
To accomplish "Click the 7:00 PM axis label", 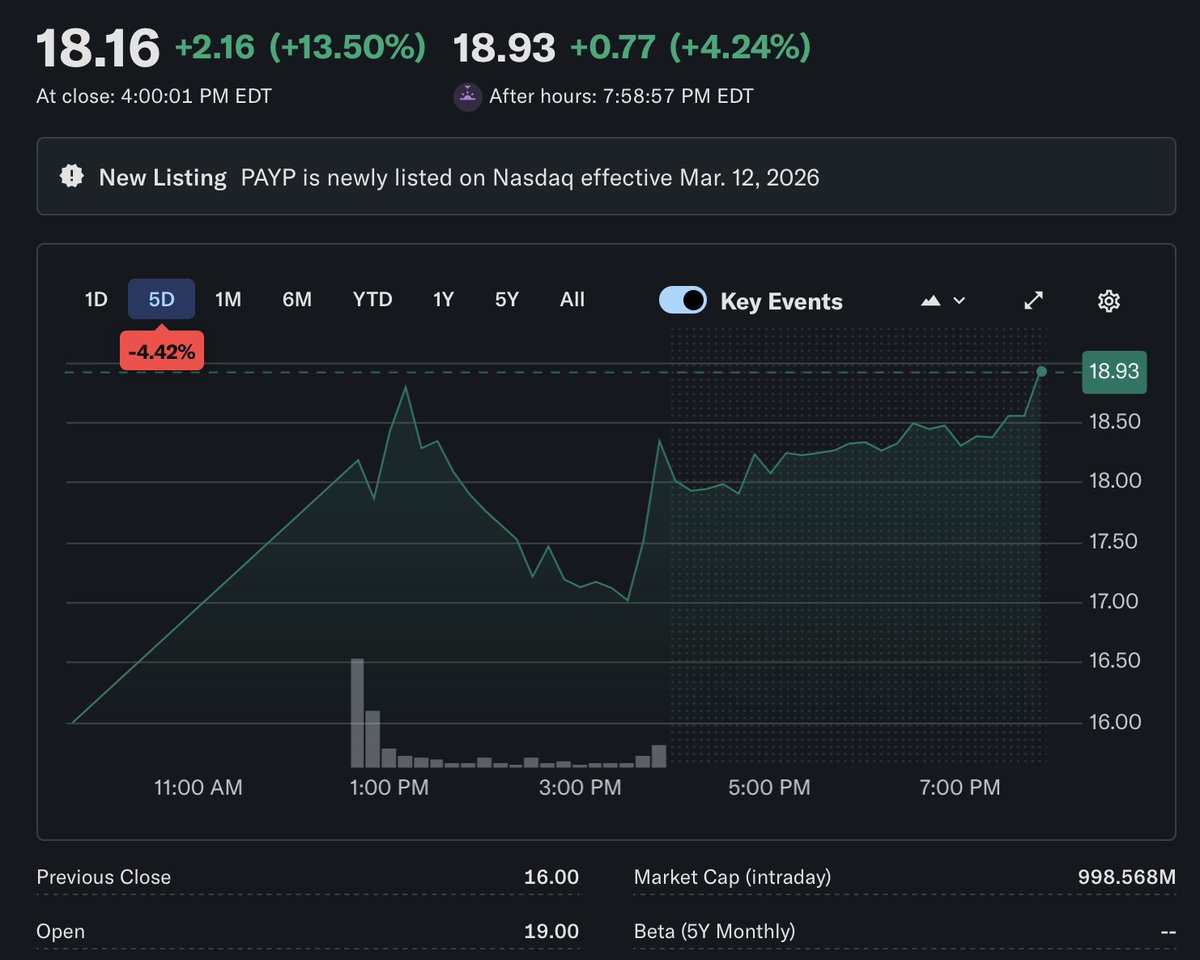I will coord(960,788).
